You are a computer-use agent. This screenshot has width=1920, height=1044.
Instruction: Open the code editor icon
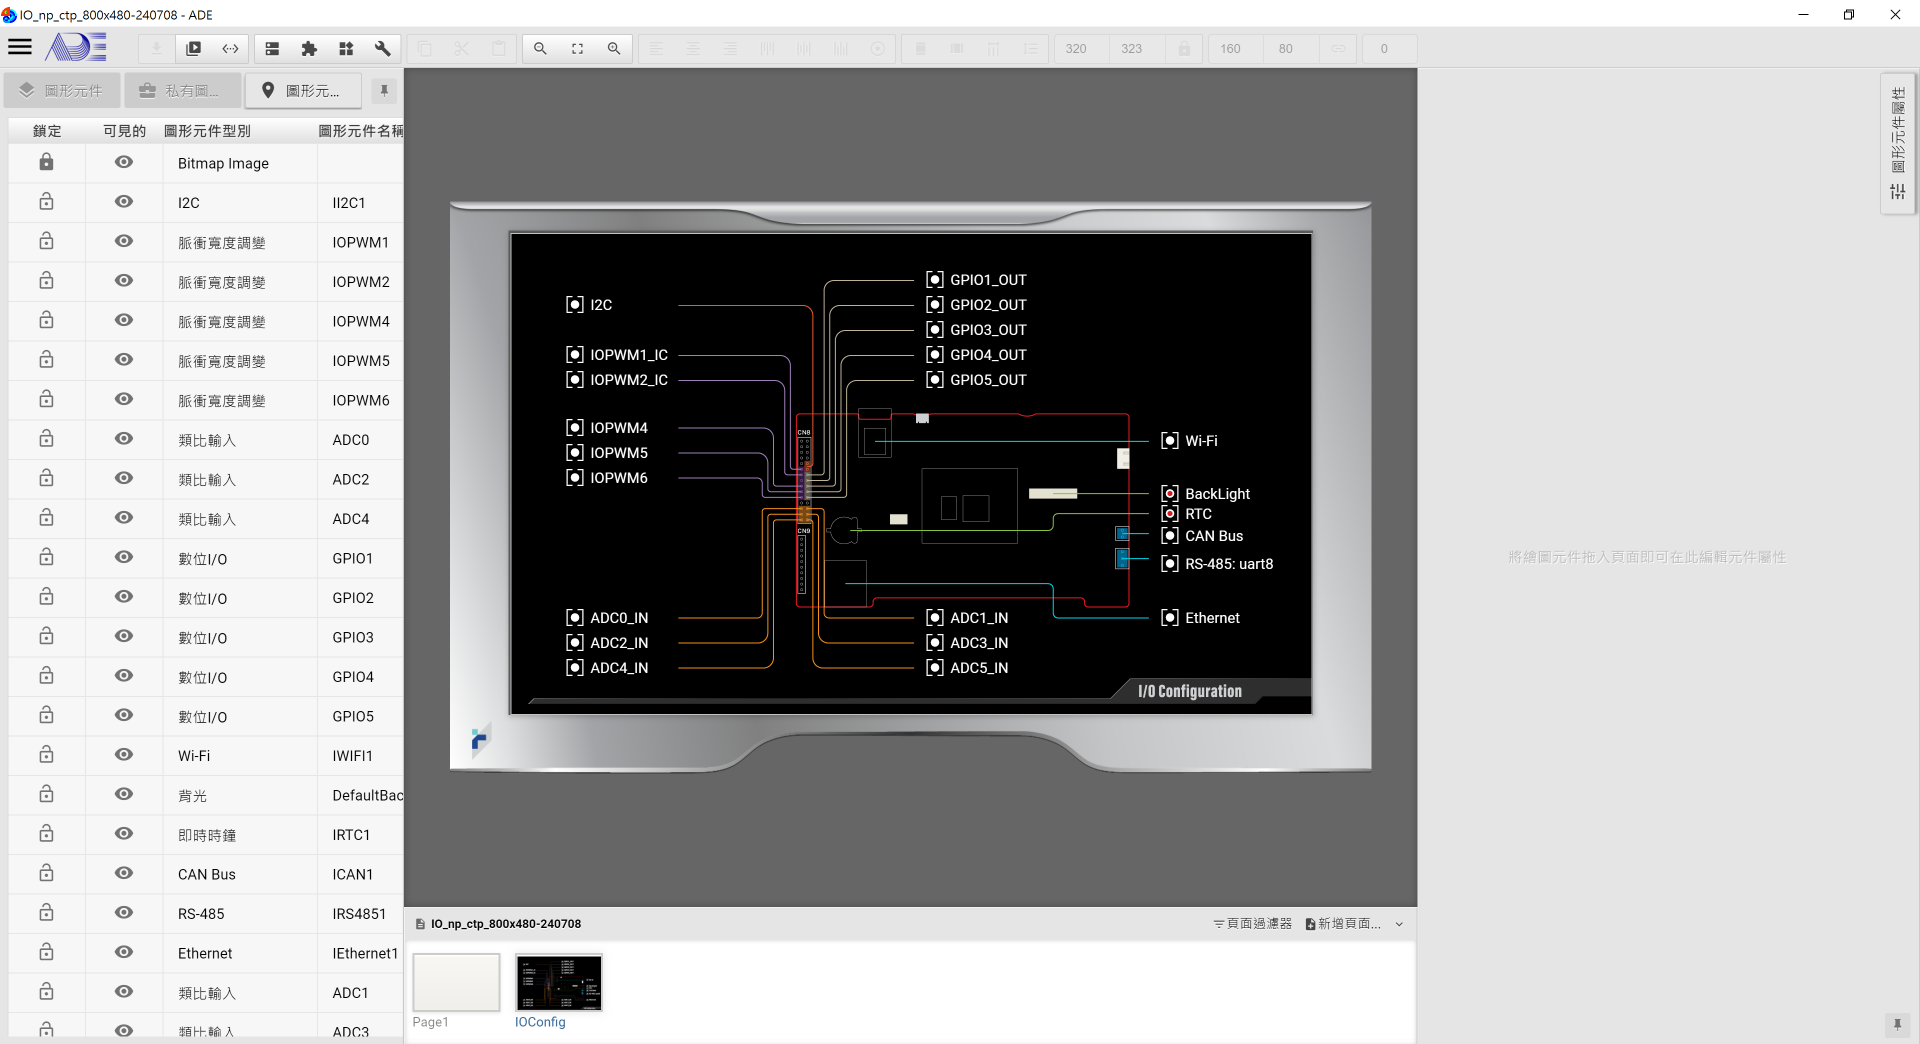(x=231, y=48)
